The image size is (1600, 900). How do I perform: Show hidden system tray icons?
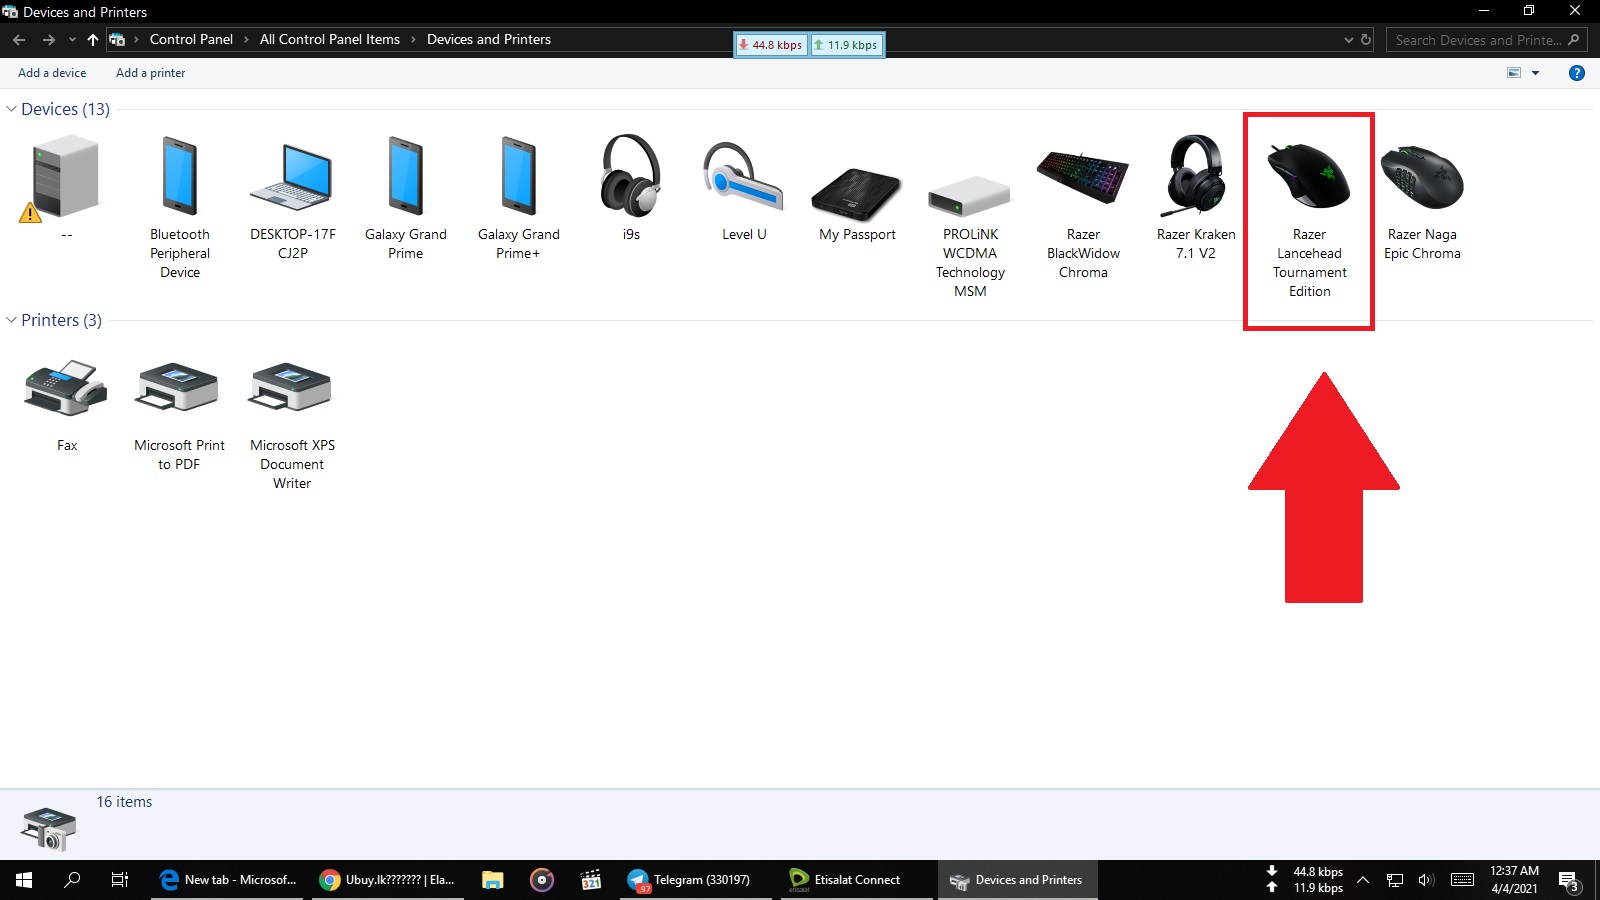[1362, 880]
